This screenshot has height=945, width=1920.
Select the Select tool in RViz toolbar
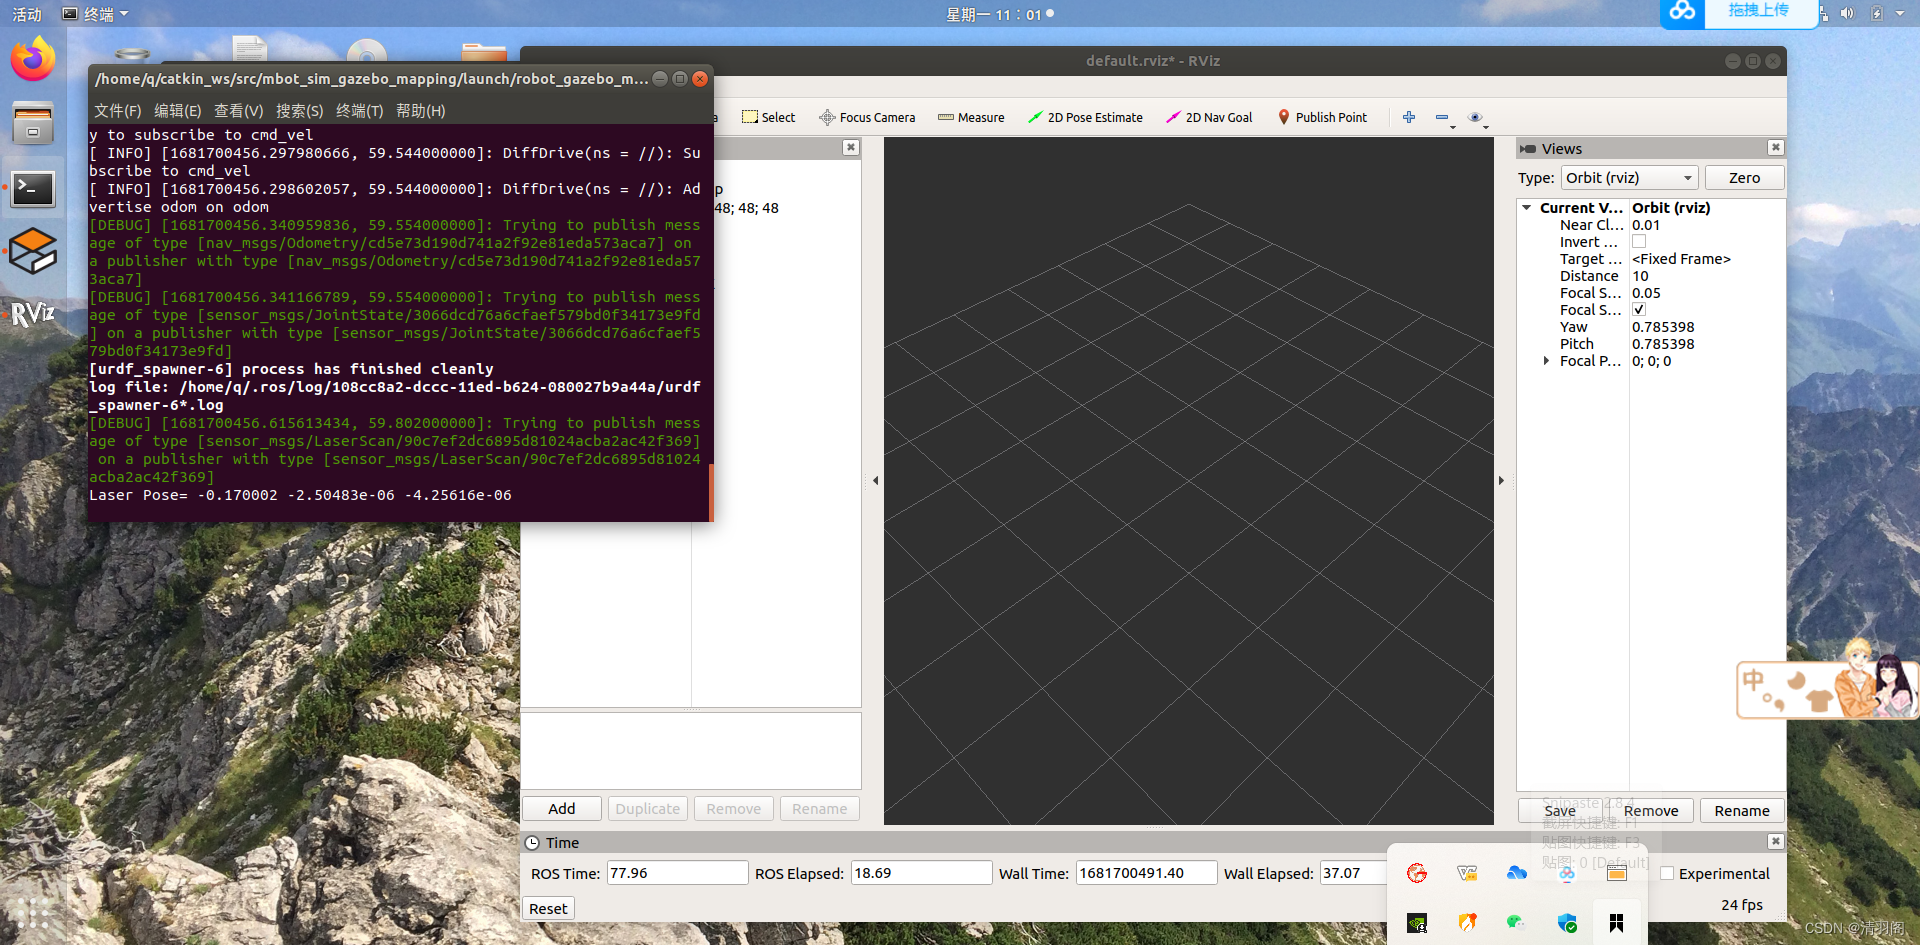(x=768, y=117)
